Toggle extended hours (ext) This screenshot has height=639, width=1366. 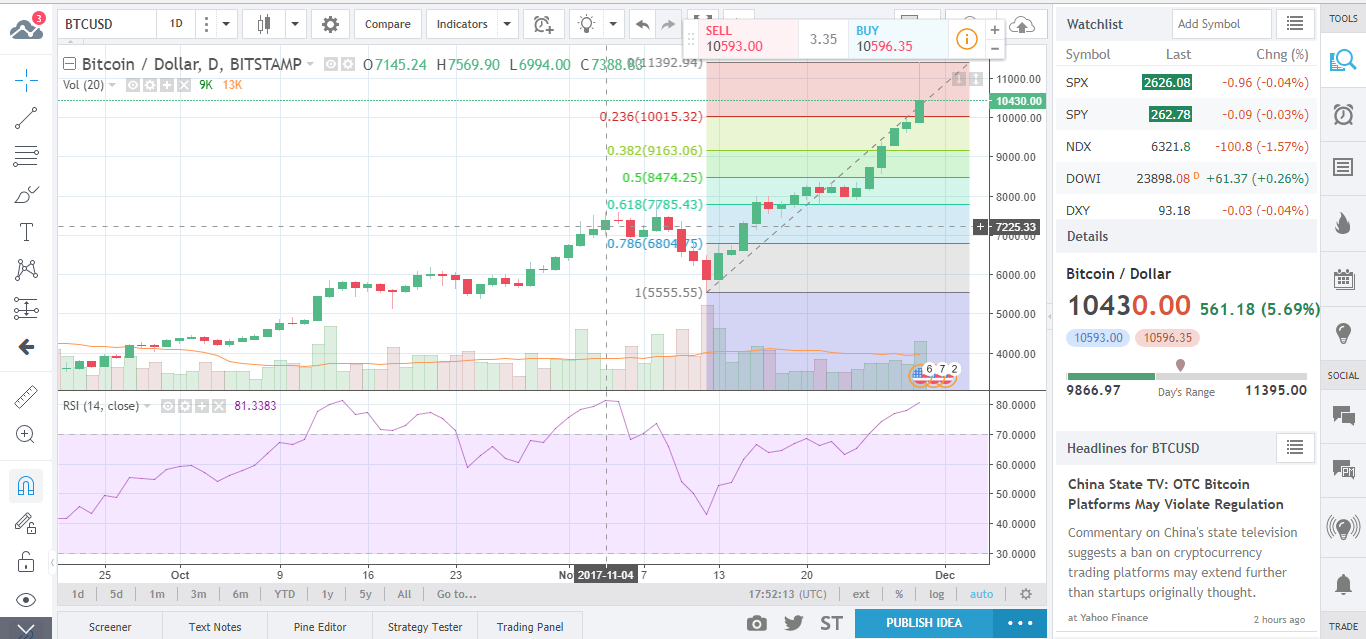[860, 594]
